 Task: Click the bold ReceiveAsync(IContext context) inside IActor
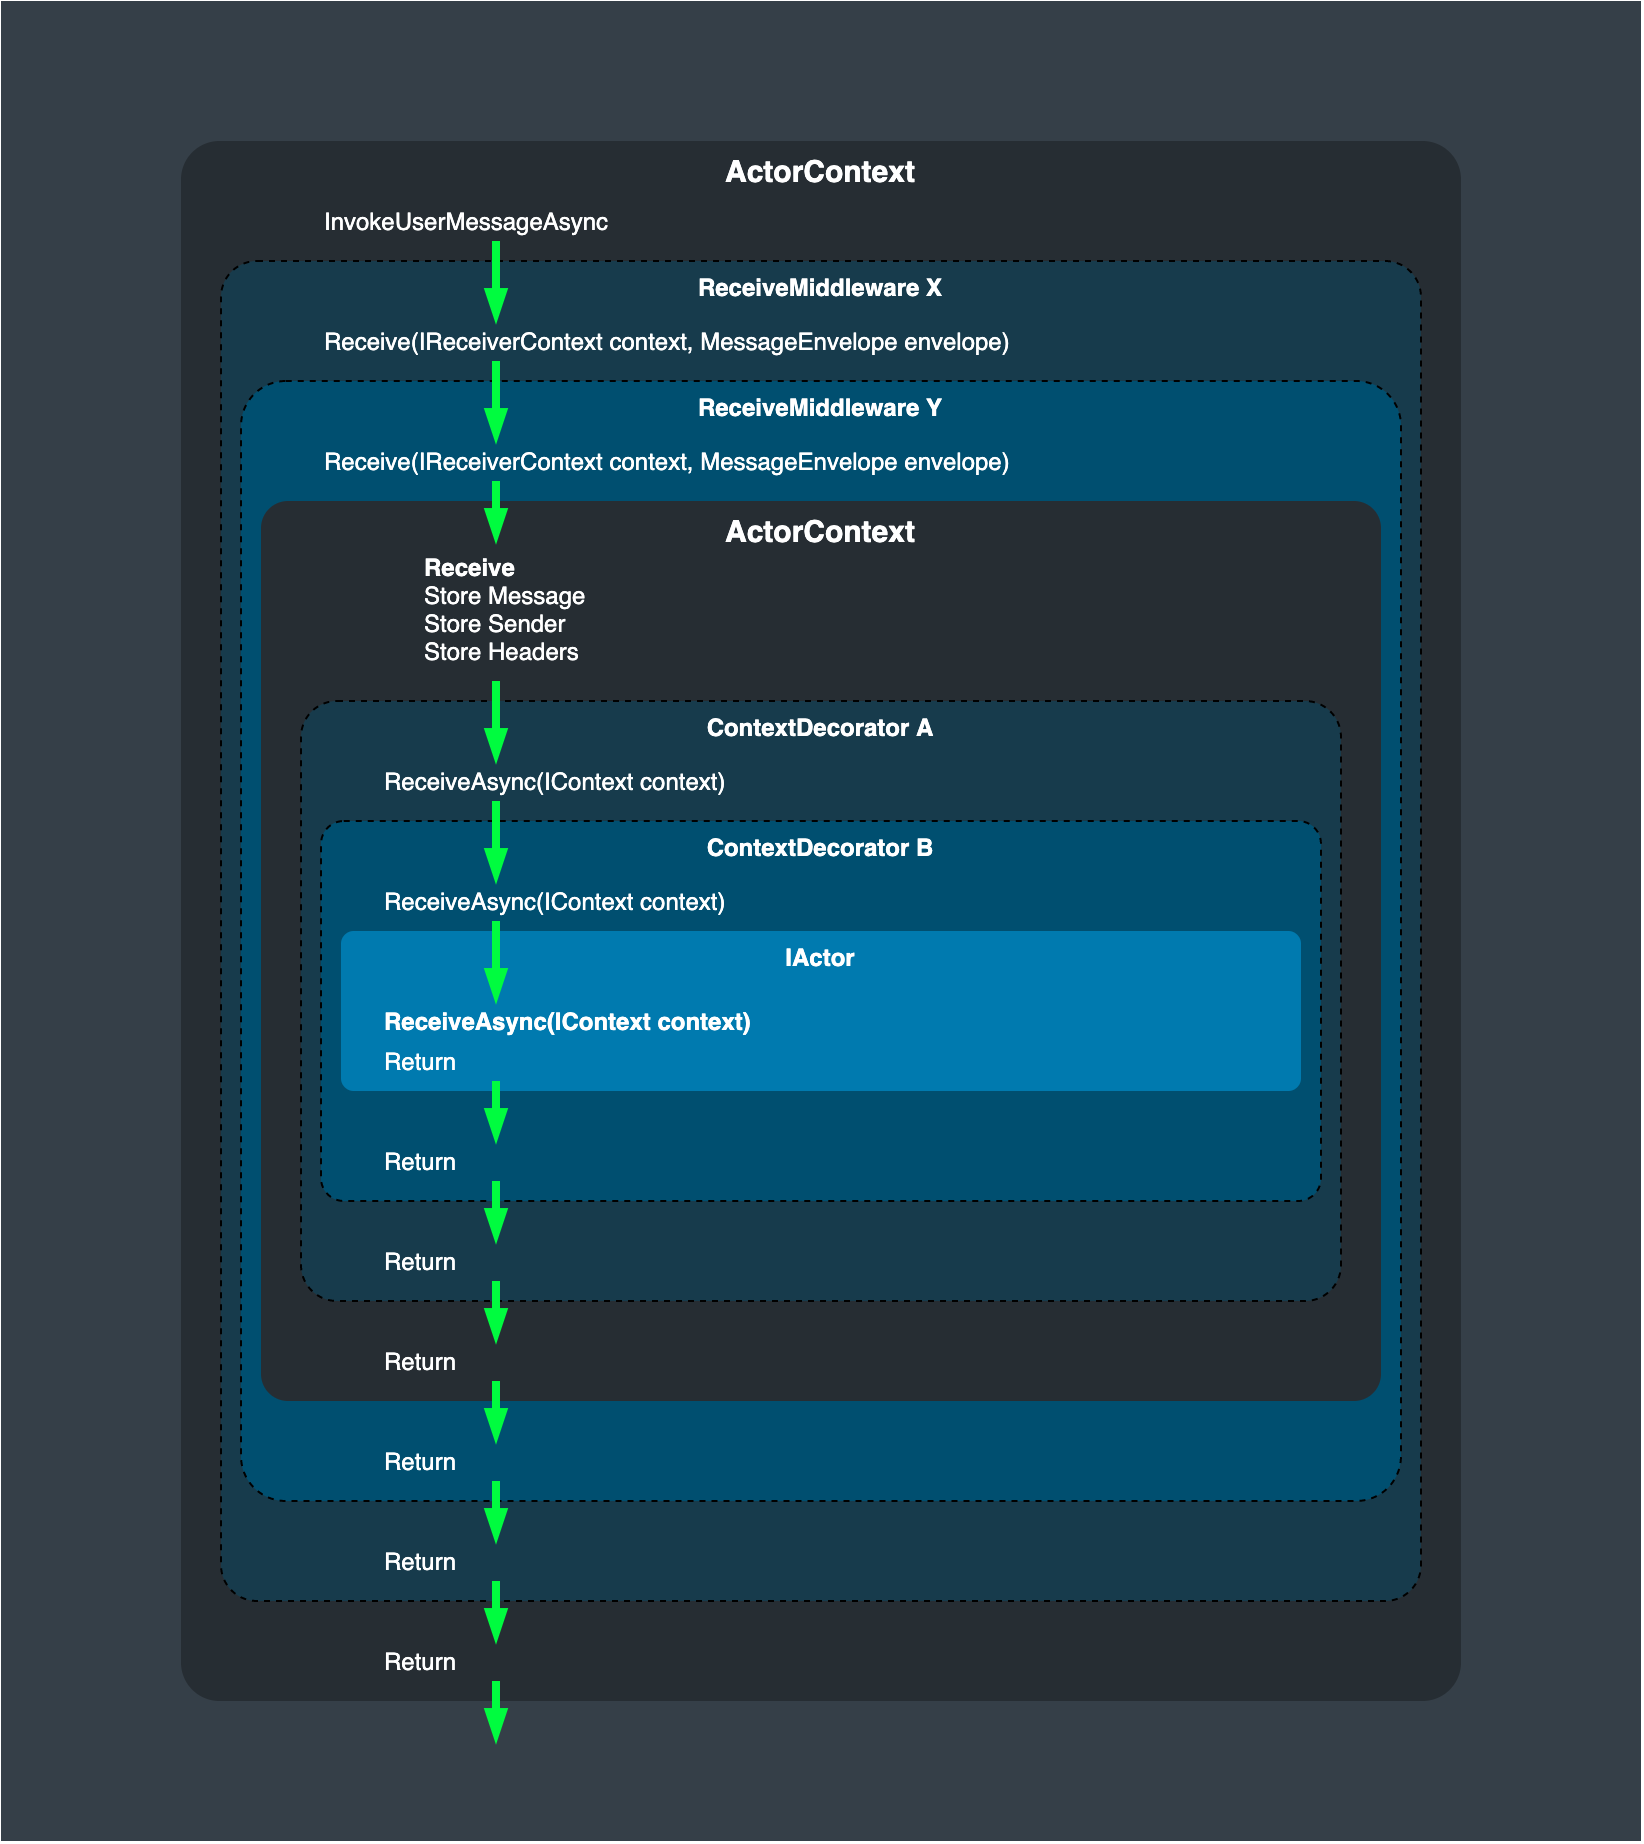(x=568, y=1022)
